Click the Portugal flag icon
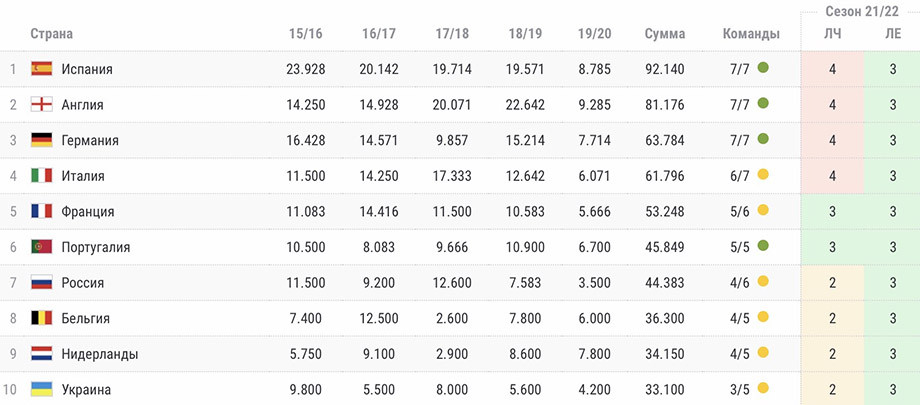 (x=42, y=247)
